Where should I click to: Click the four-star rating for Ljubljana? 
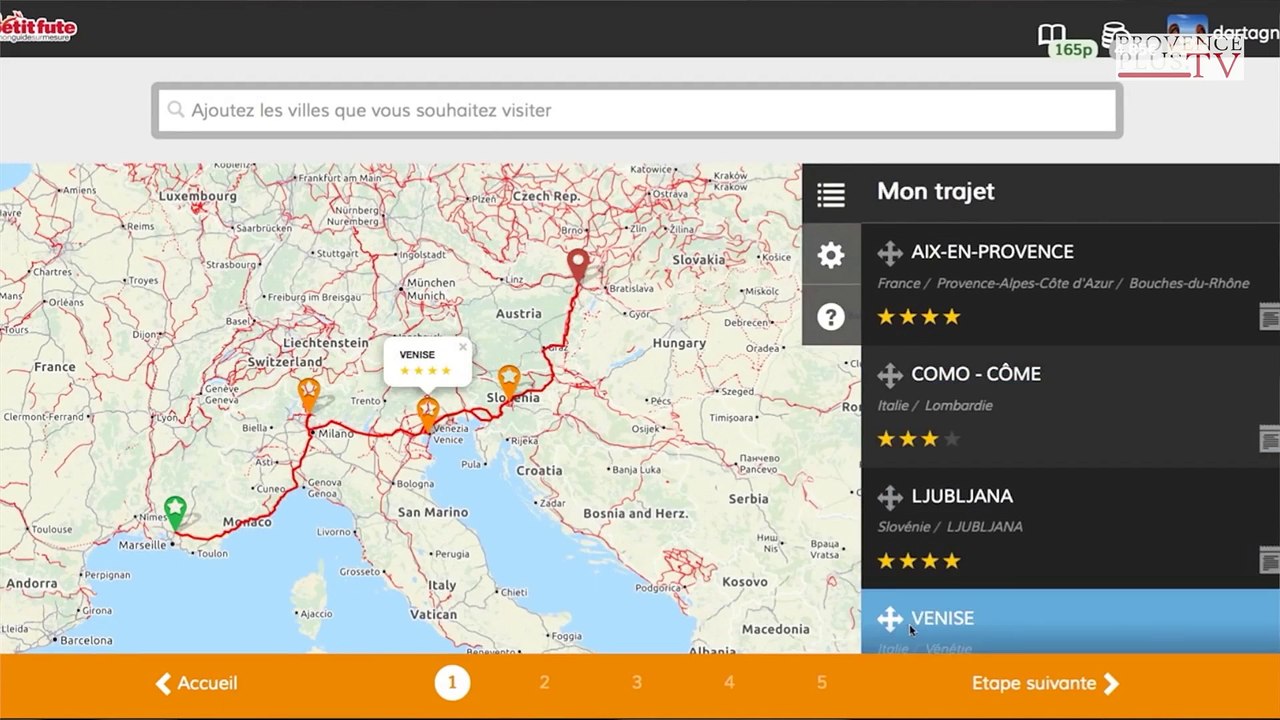click(x=919, y=561)
